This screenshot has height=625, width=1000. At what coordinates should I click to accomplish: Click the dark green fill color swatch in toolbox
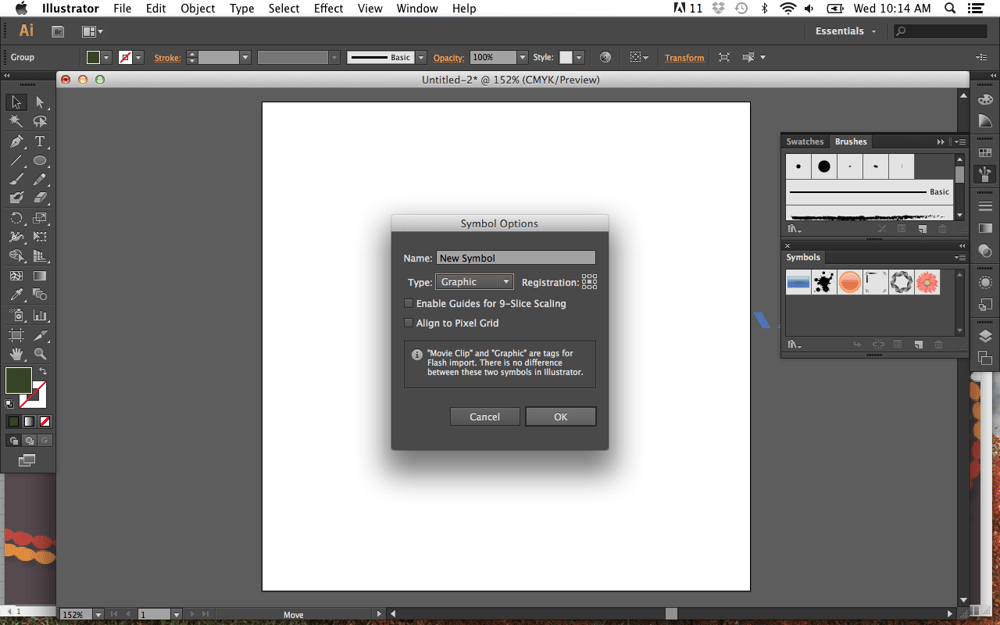pyautogui.click(x=18, y=380)
